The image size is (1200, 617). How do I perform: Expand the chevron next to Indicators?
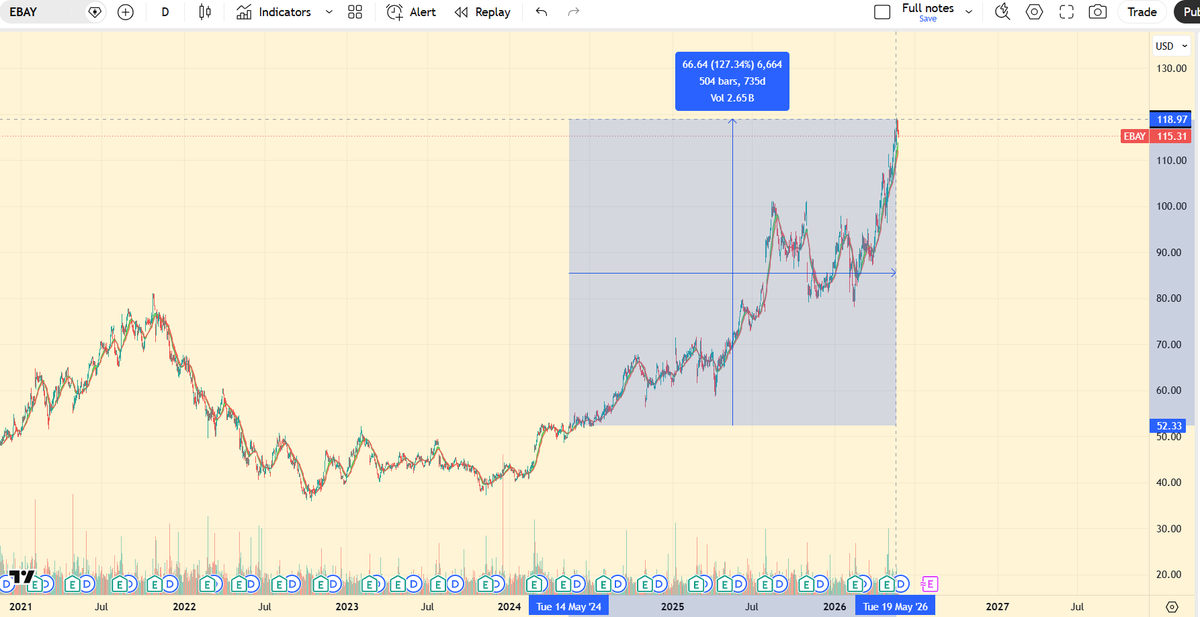coord(328,12)
